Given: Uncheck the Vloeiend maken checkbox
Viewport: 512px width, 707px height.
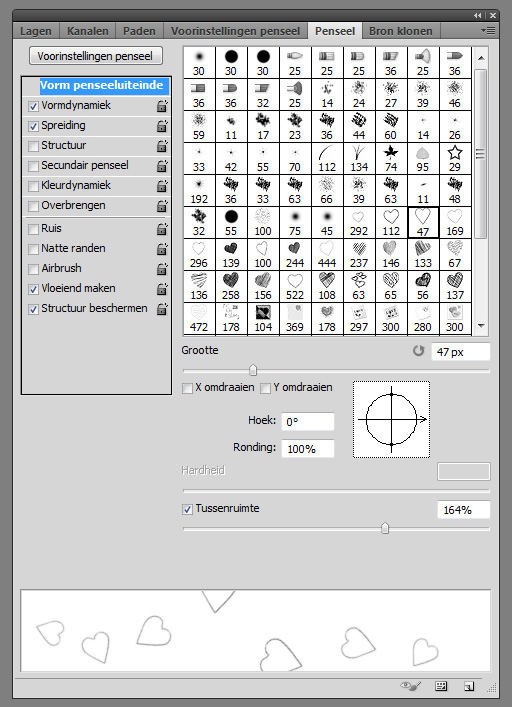Looking at the screenshot, I should [33, 289].
